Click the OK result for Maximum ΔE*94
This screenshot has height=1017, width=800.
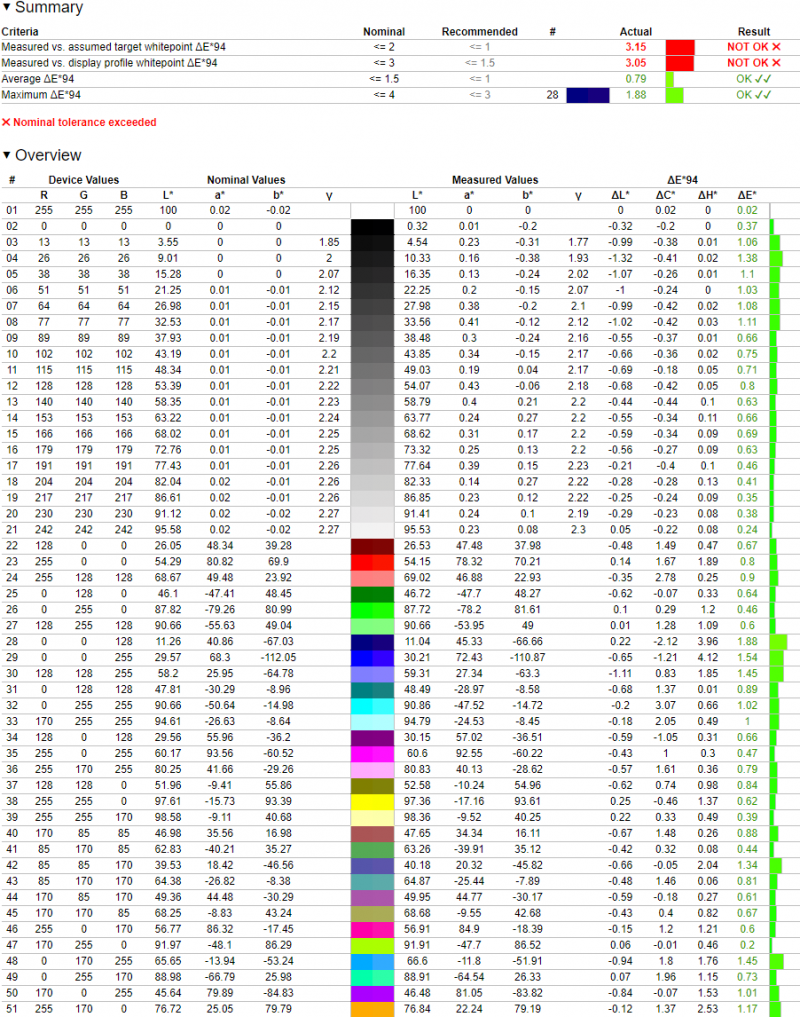pyautogui.click(x=753, y=95)
